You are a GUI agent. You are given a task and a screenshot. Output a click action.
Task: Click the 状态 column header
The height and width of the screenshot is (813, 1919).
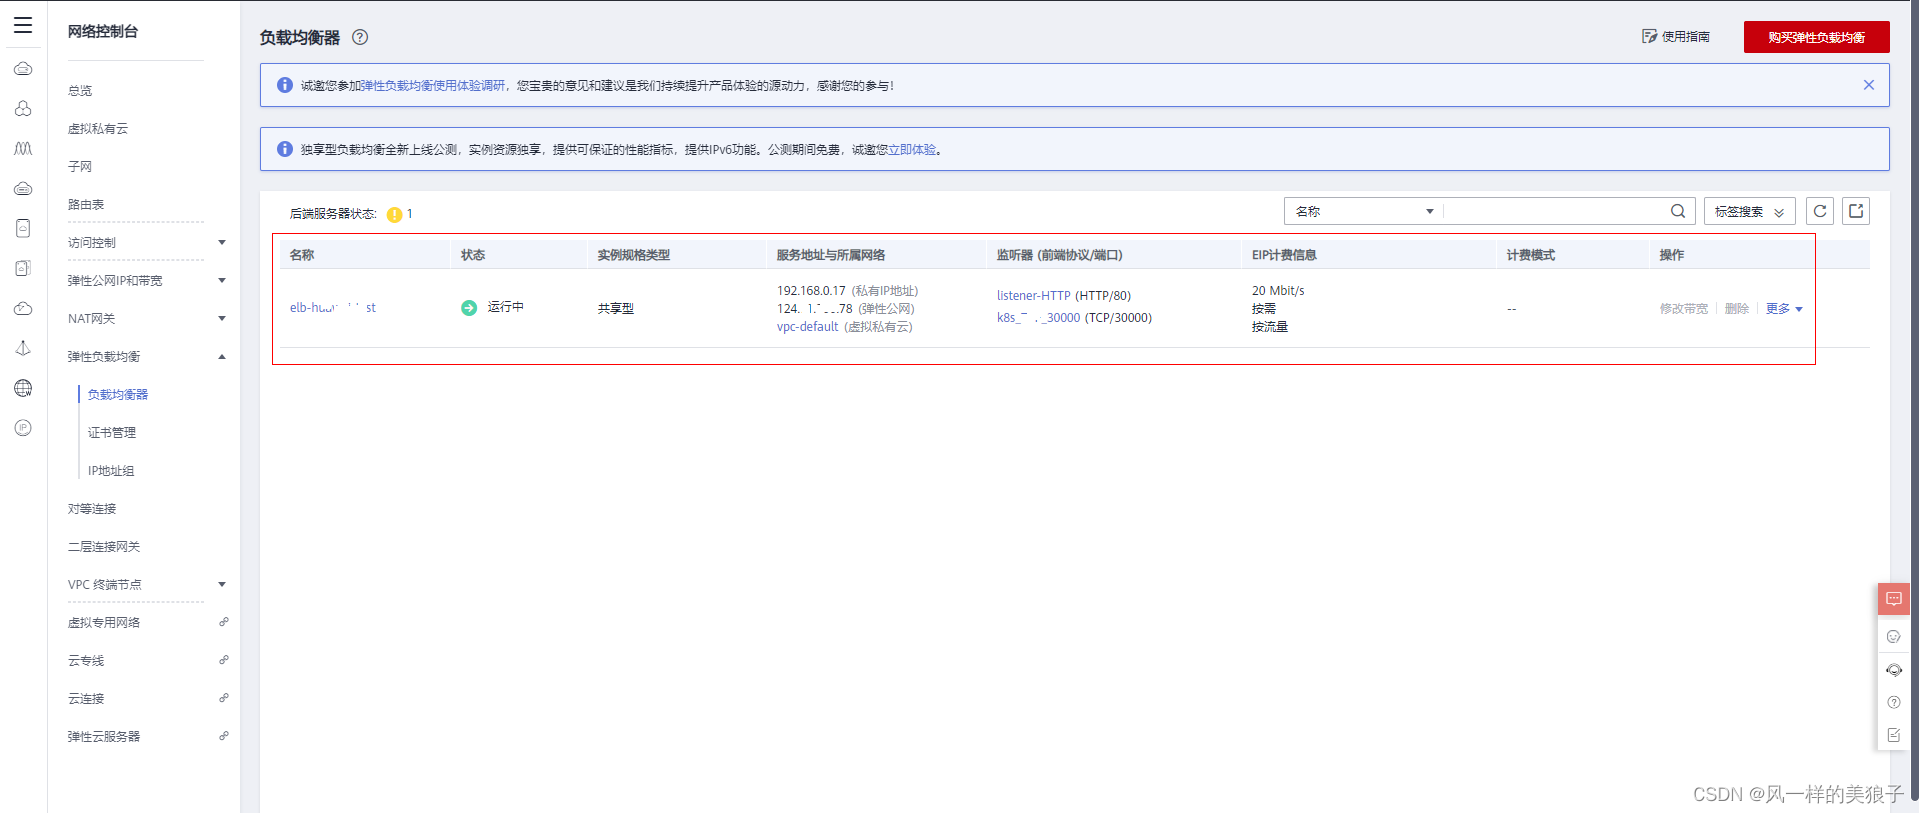pos(473,255)
